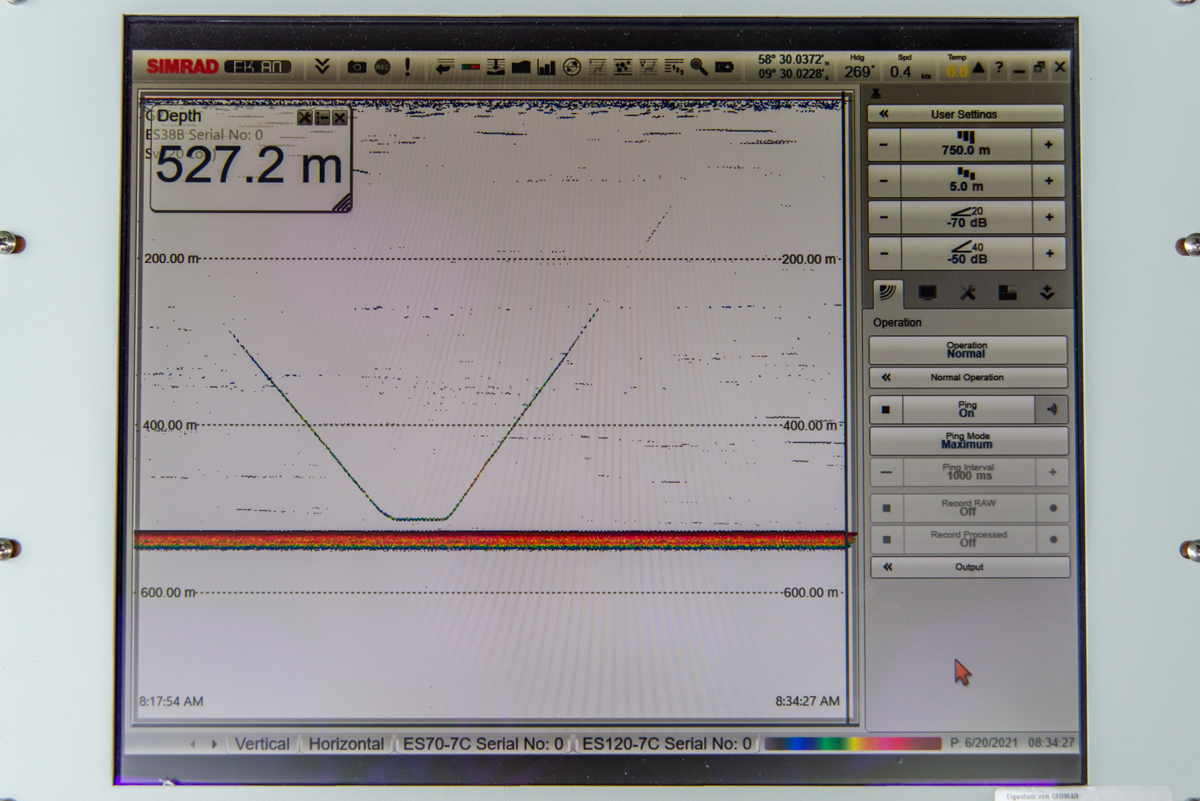Click the third echogram layout icon
The width and height of the screenshot is (1200, 801).
coord(649,67)
